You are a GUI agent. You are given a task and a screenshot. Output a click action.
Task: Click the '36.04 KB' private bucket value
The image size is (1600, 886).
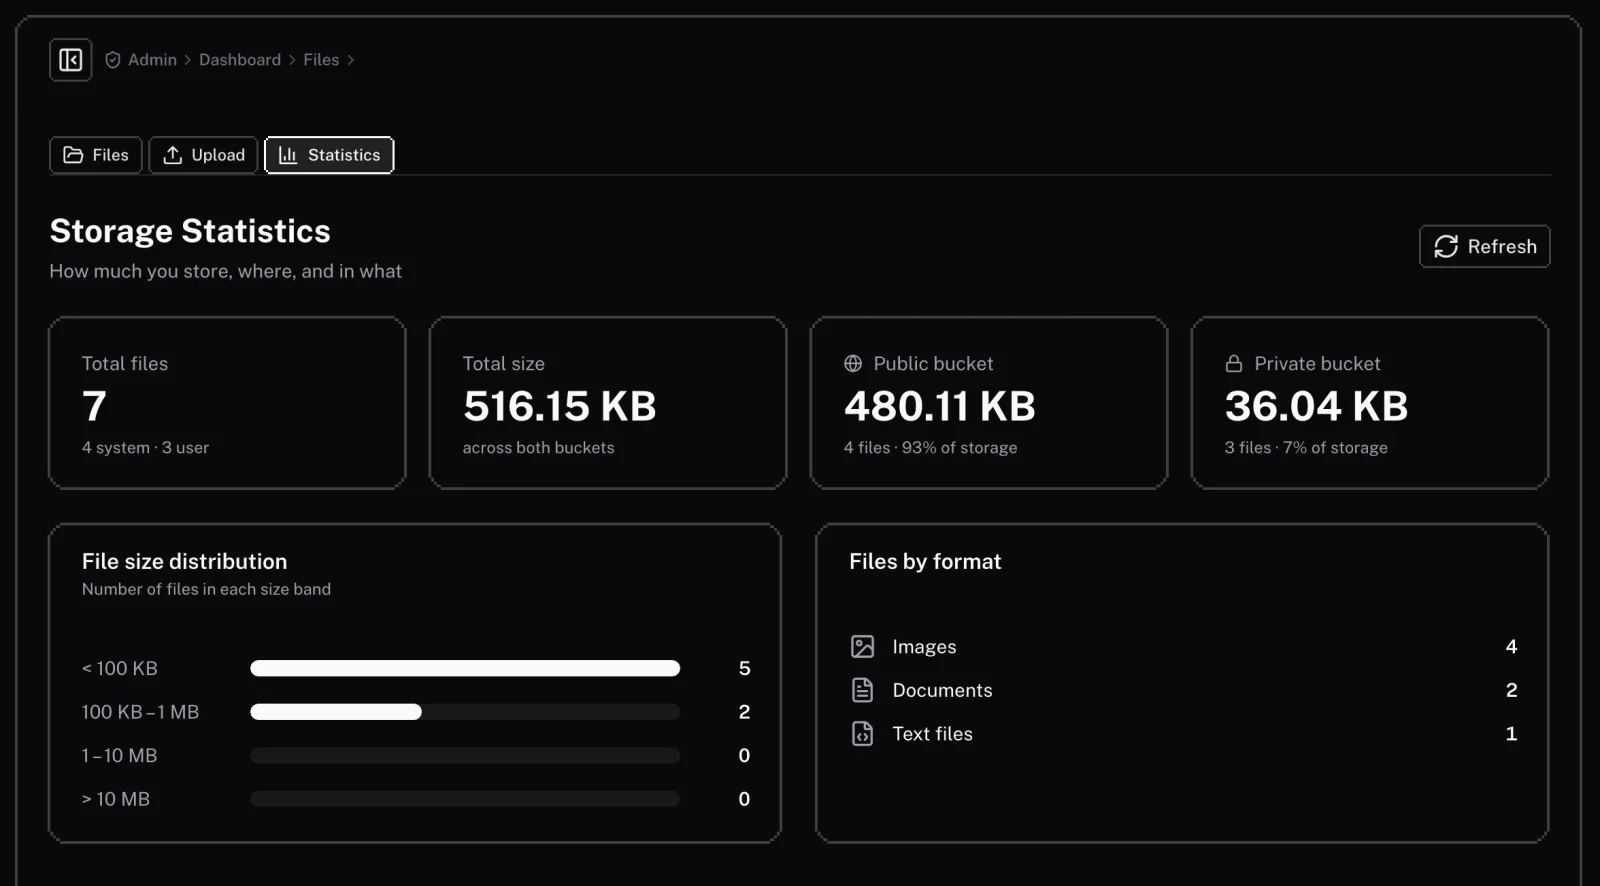click(x=1317, y=406)
